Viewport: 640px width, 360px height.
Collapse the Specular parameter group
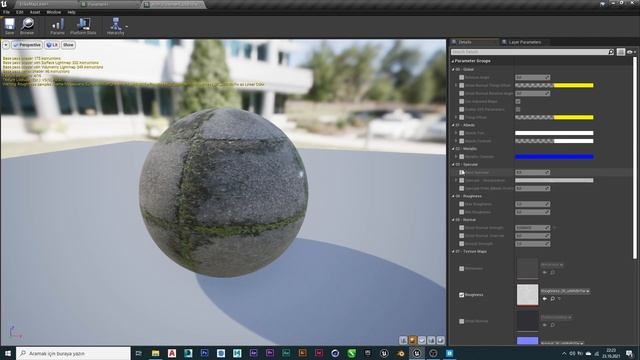(x=453, y=164)
